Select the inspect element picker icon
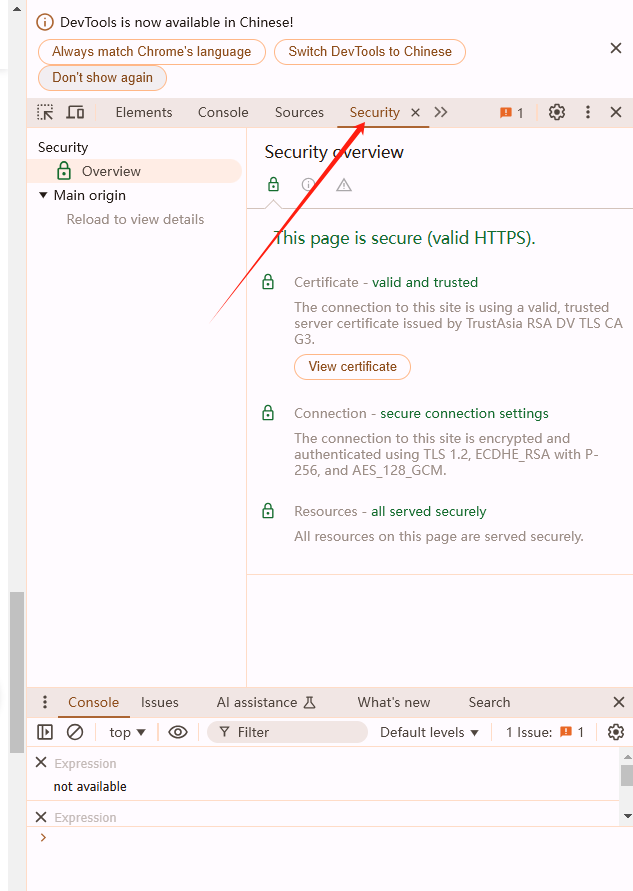The height and width of the screenshot is (891, 633). [x=45, y=112]
